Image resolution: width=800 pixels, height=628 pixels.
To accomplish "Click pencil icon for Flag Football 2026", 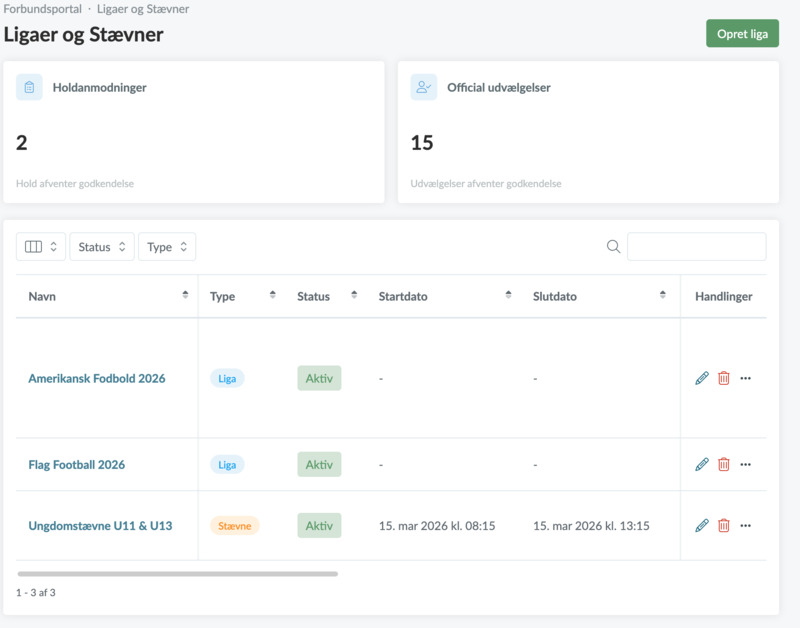I will click(x=701, y=465).
